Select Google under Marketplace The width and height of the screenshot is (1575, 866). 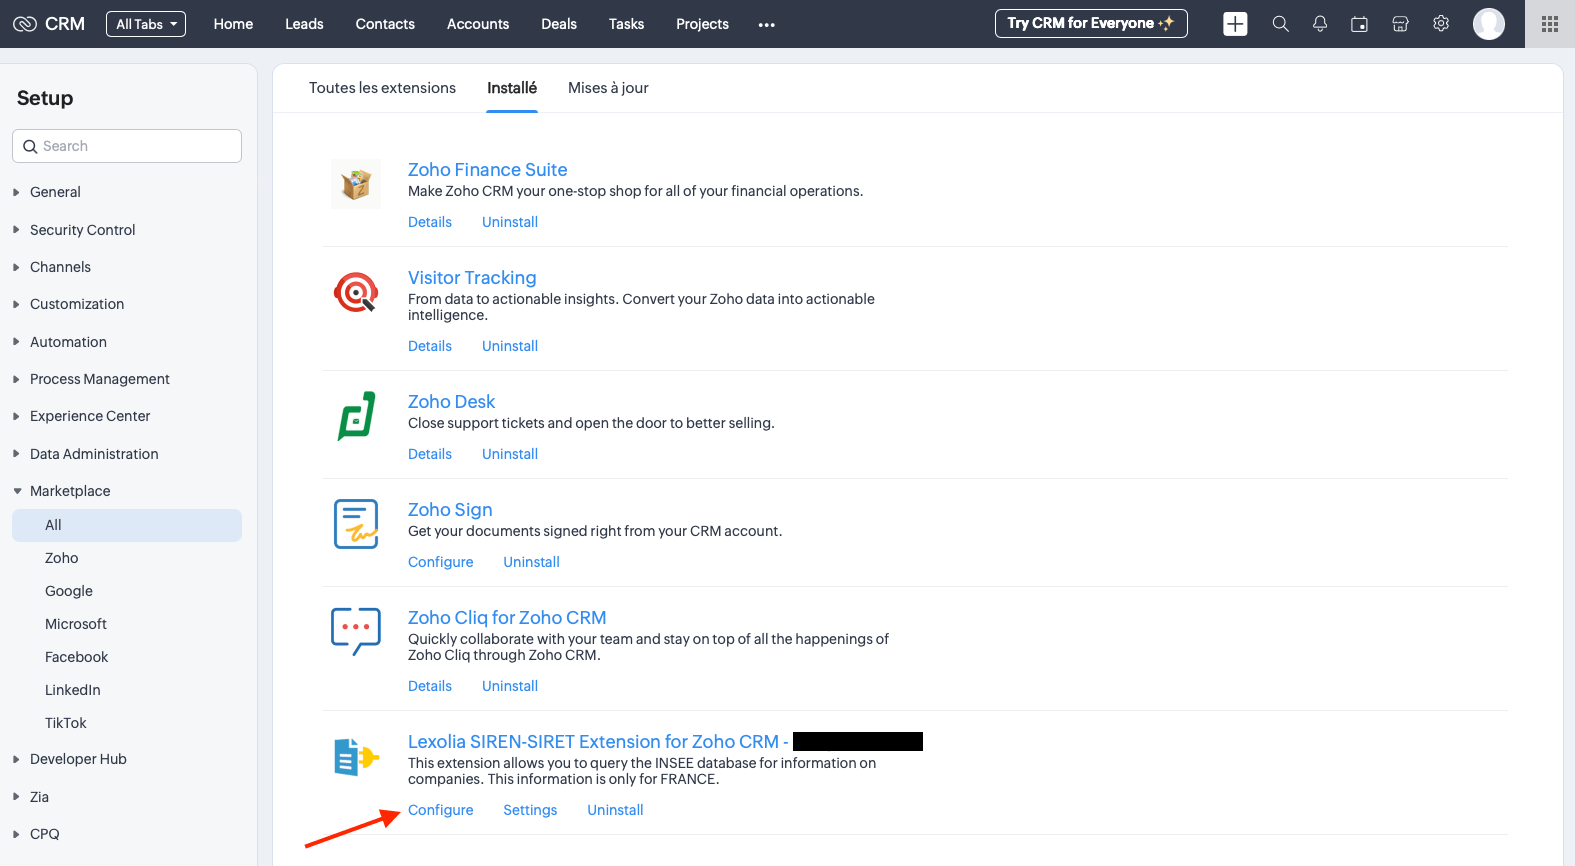point(69,591)
